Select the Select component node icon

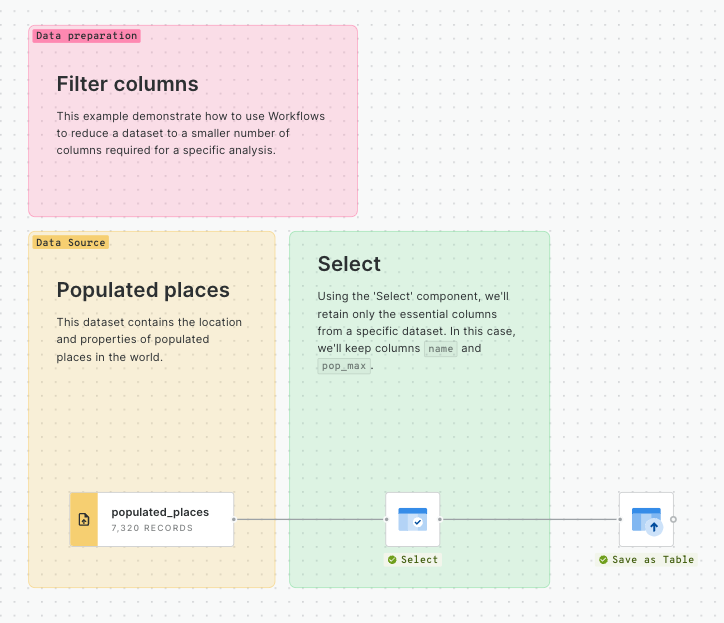point(412,519)
